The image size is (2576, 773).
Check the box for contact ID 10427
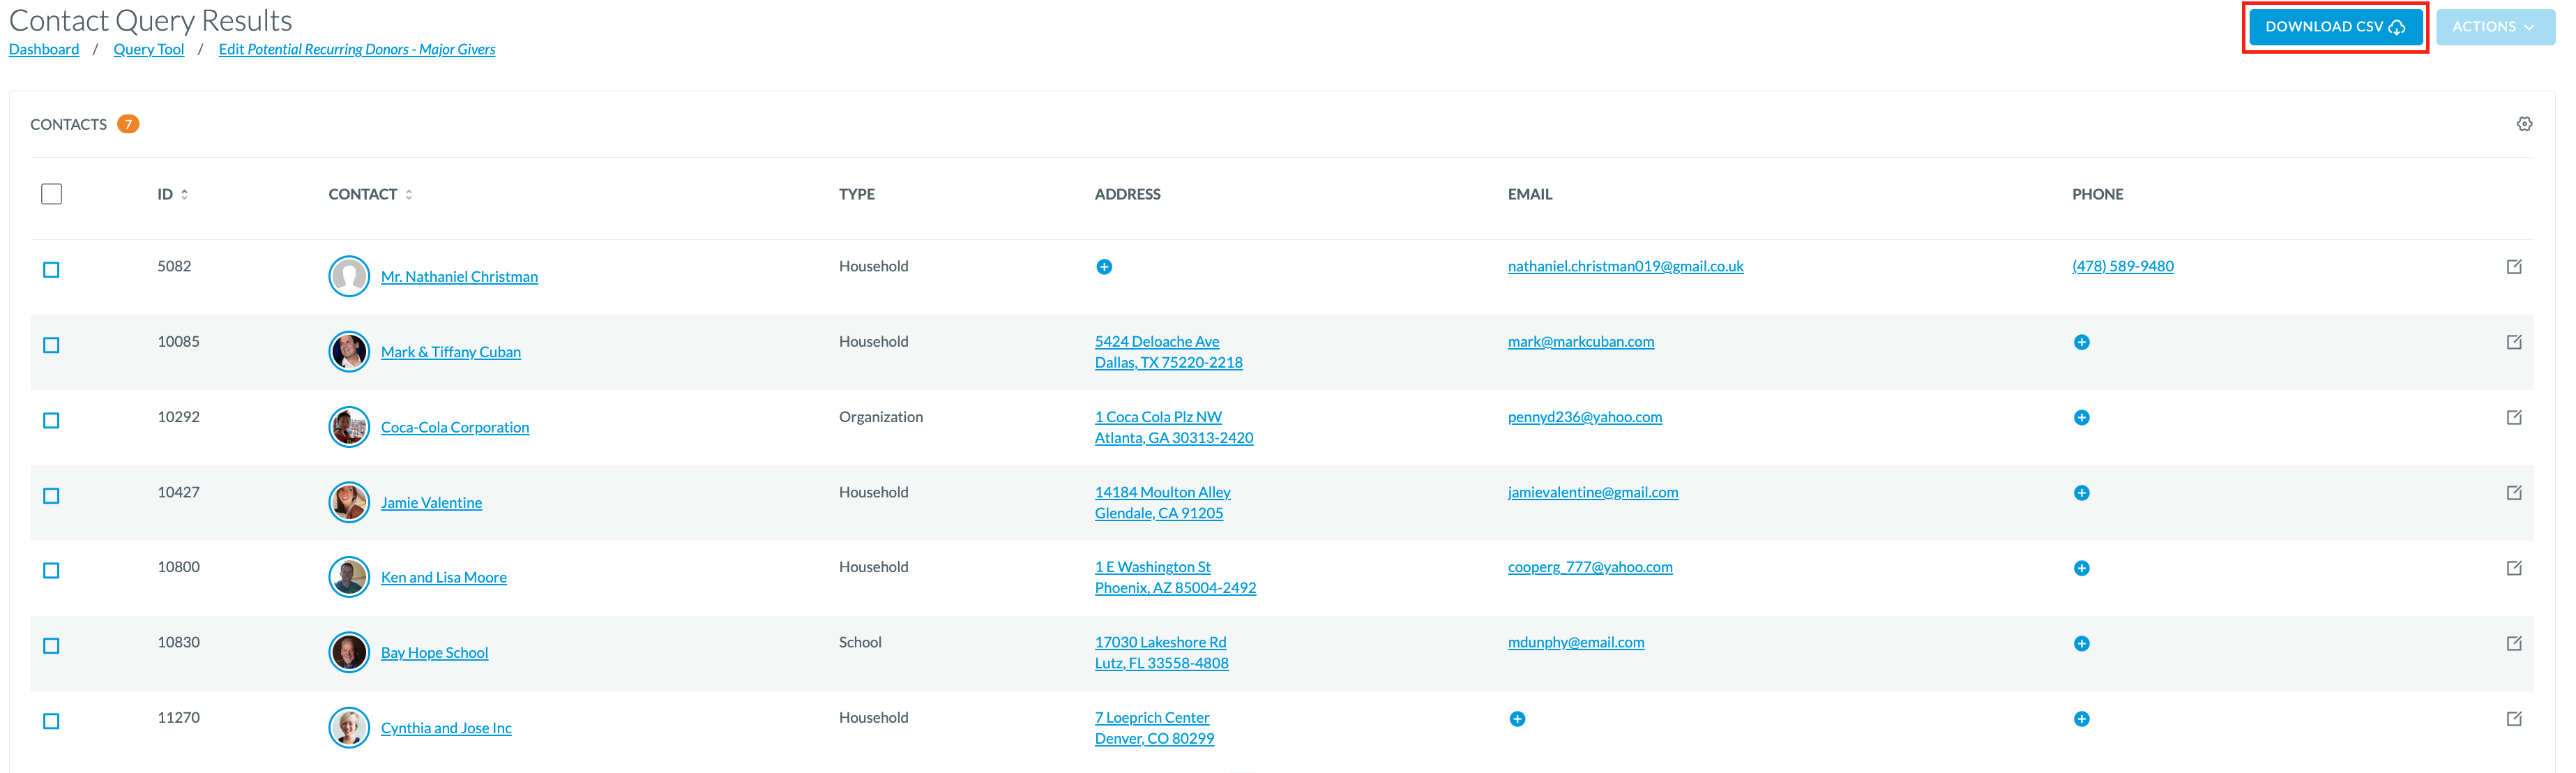[x=51, y=496]
